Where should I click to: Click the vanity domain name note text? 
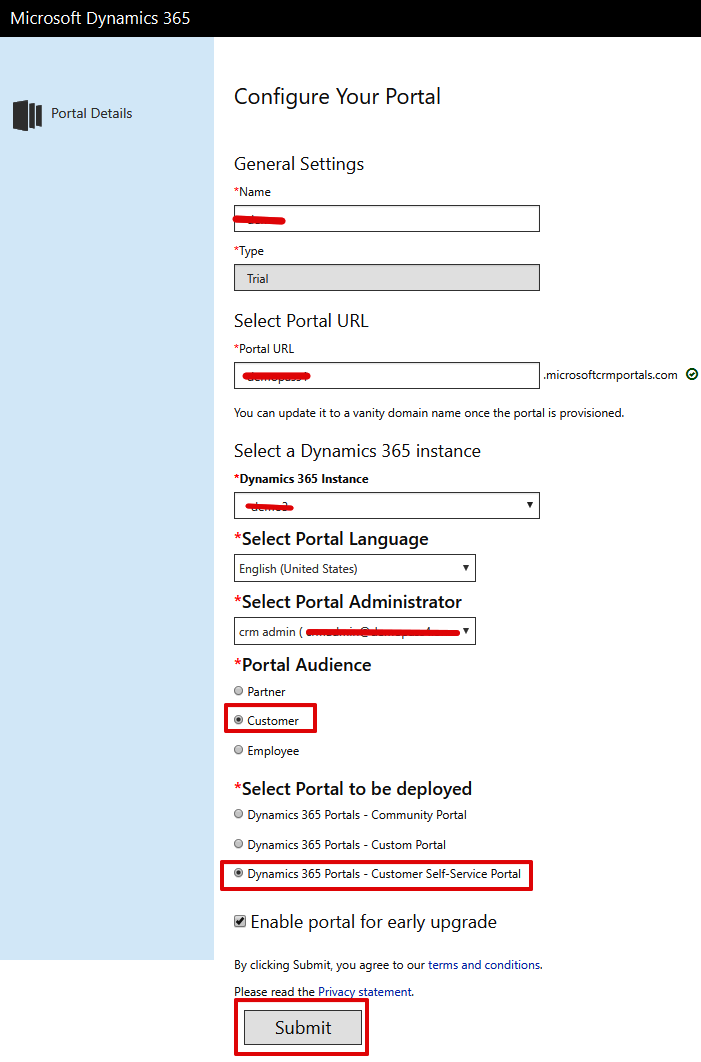(429, 413)
